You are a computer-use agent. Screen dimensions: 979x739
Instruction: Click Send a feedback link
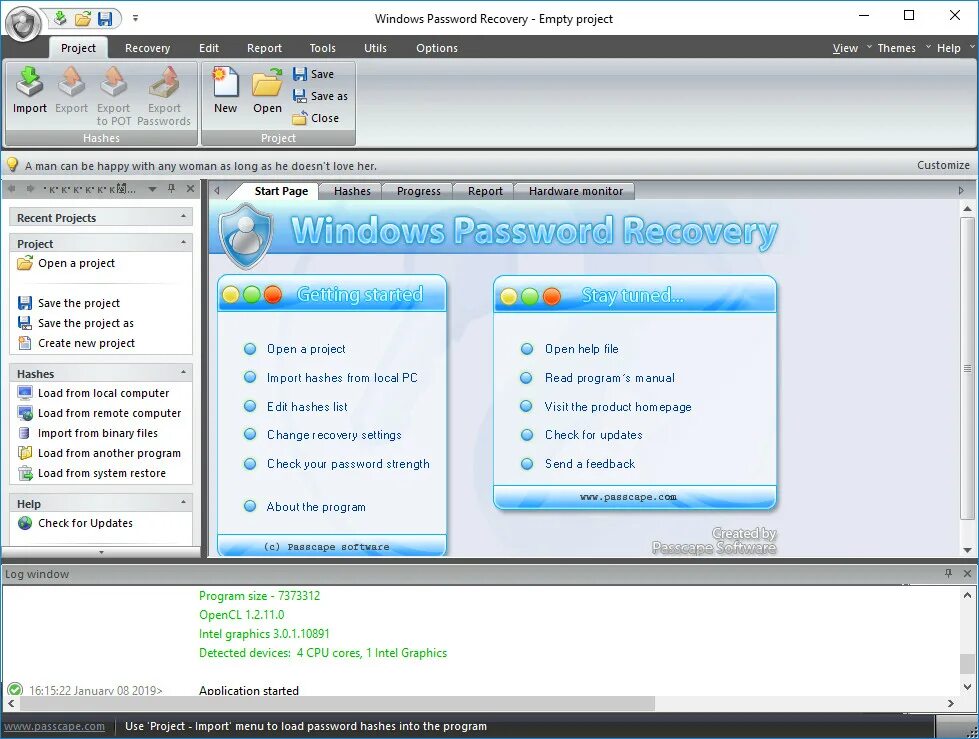(590, 464)
